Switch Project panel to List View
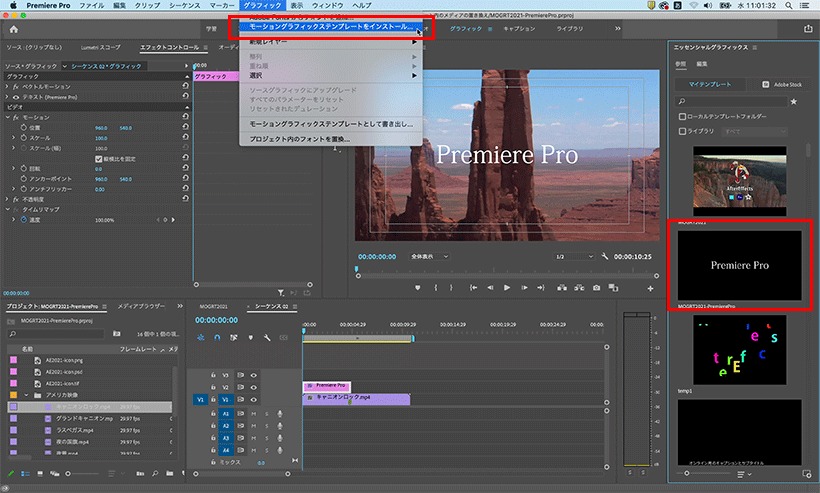This screenshot has width=820, height=493. pos(25,474)
